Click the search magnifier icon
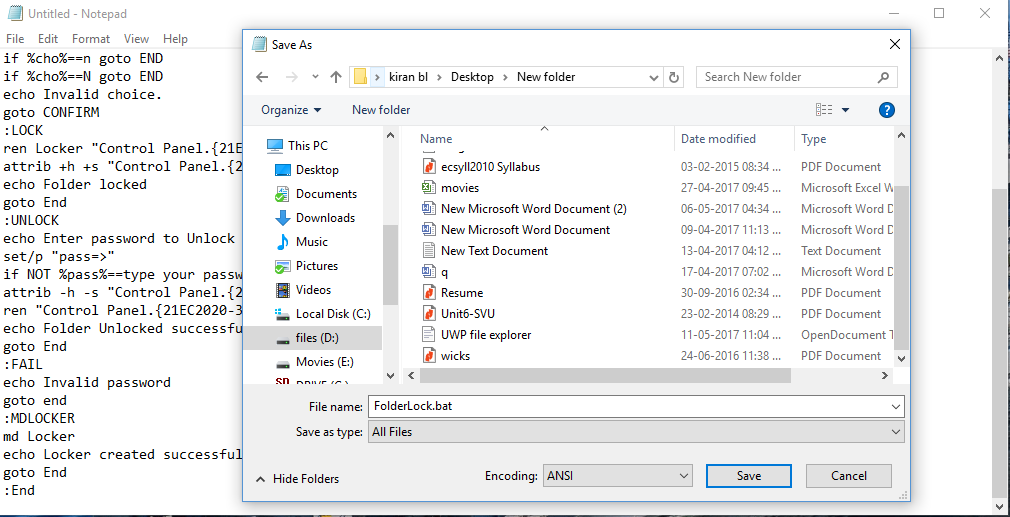 883,77
